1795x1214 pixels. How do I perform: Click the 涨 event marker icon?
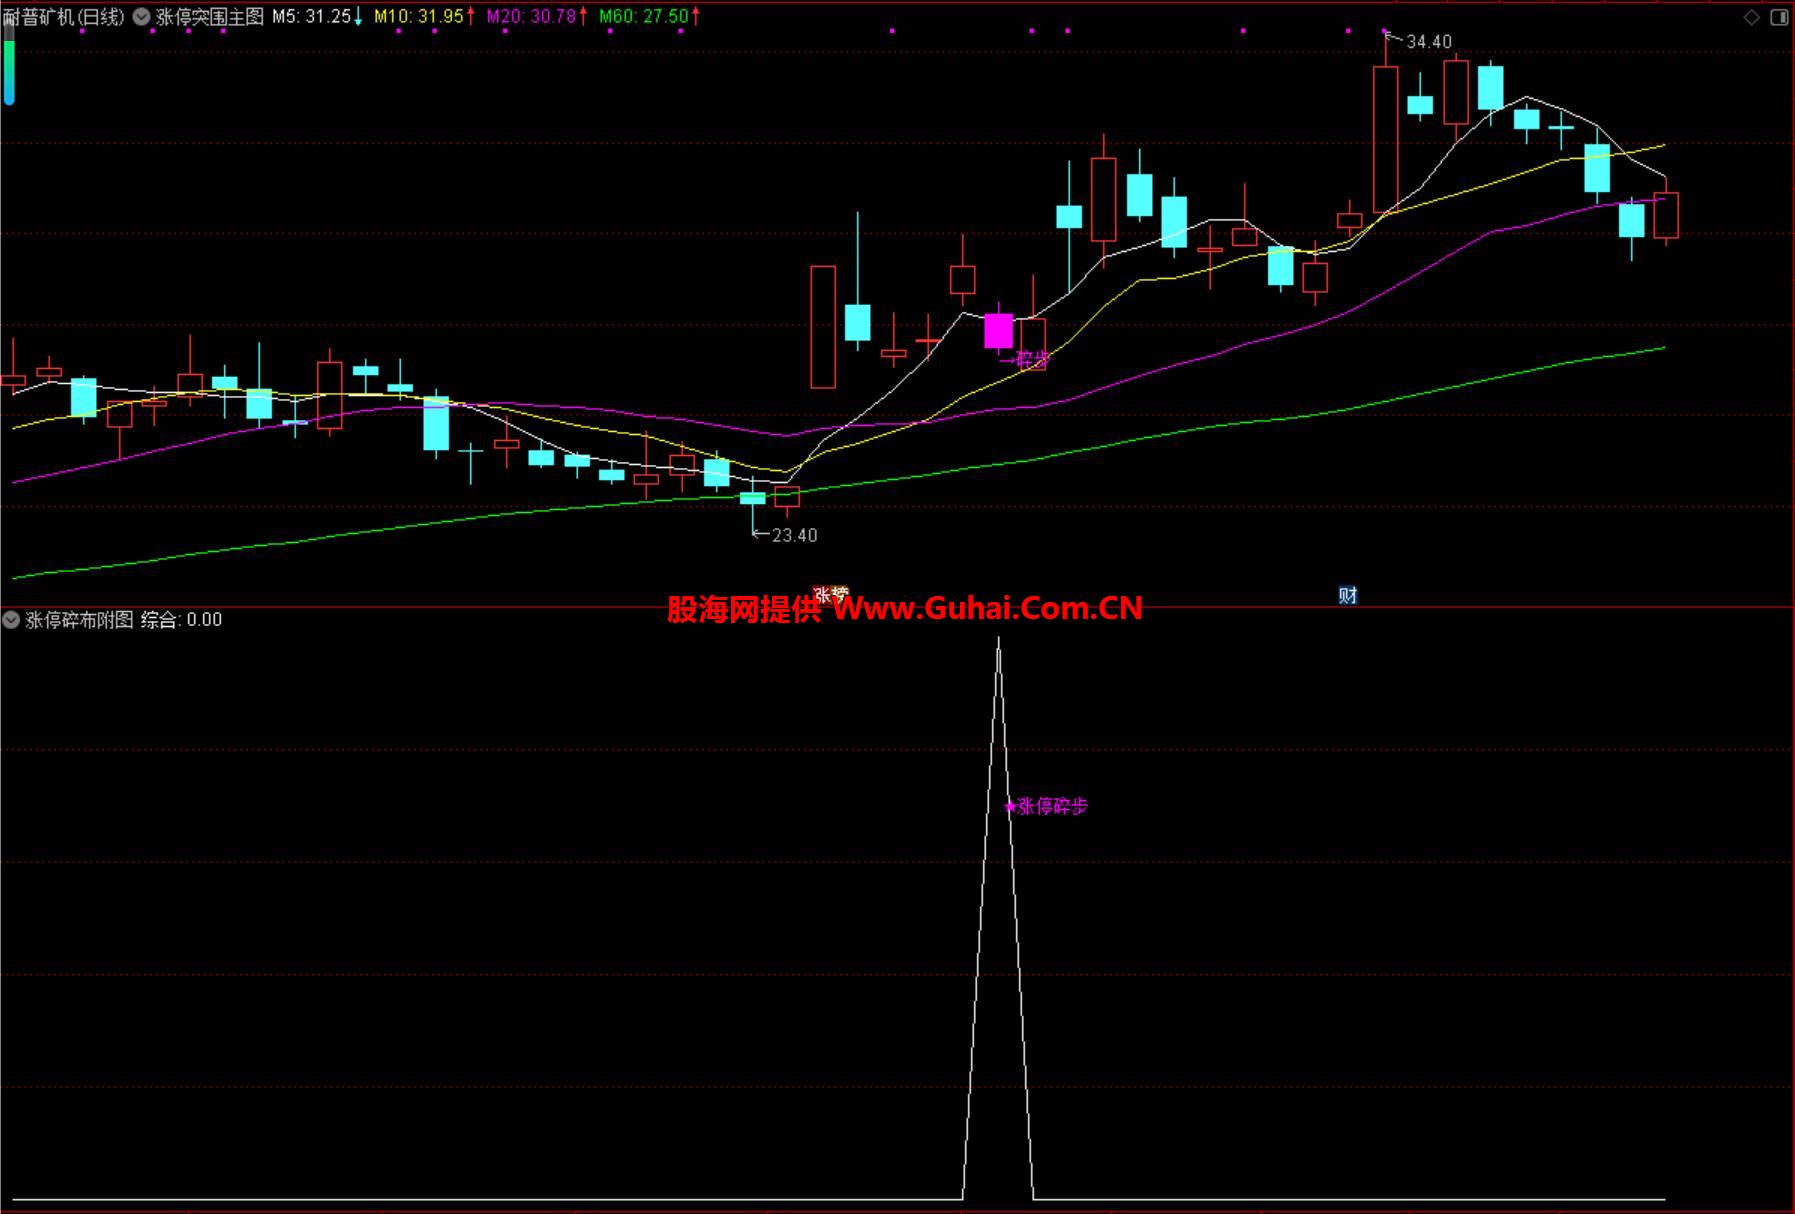[824, 595]
